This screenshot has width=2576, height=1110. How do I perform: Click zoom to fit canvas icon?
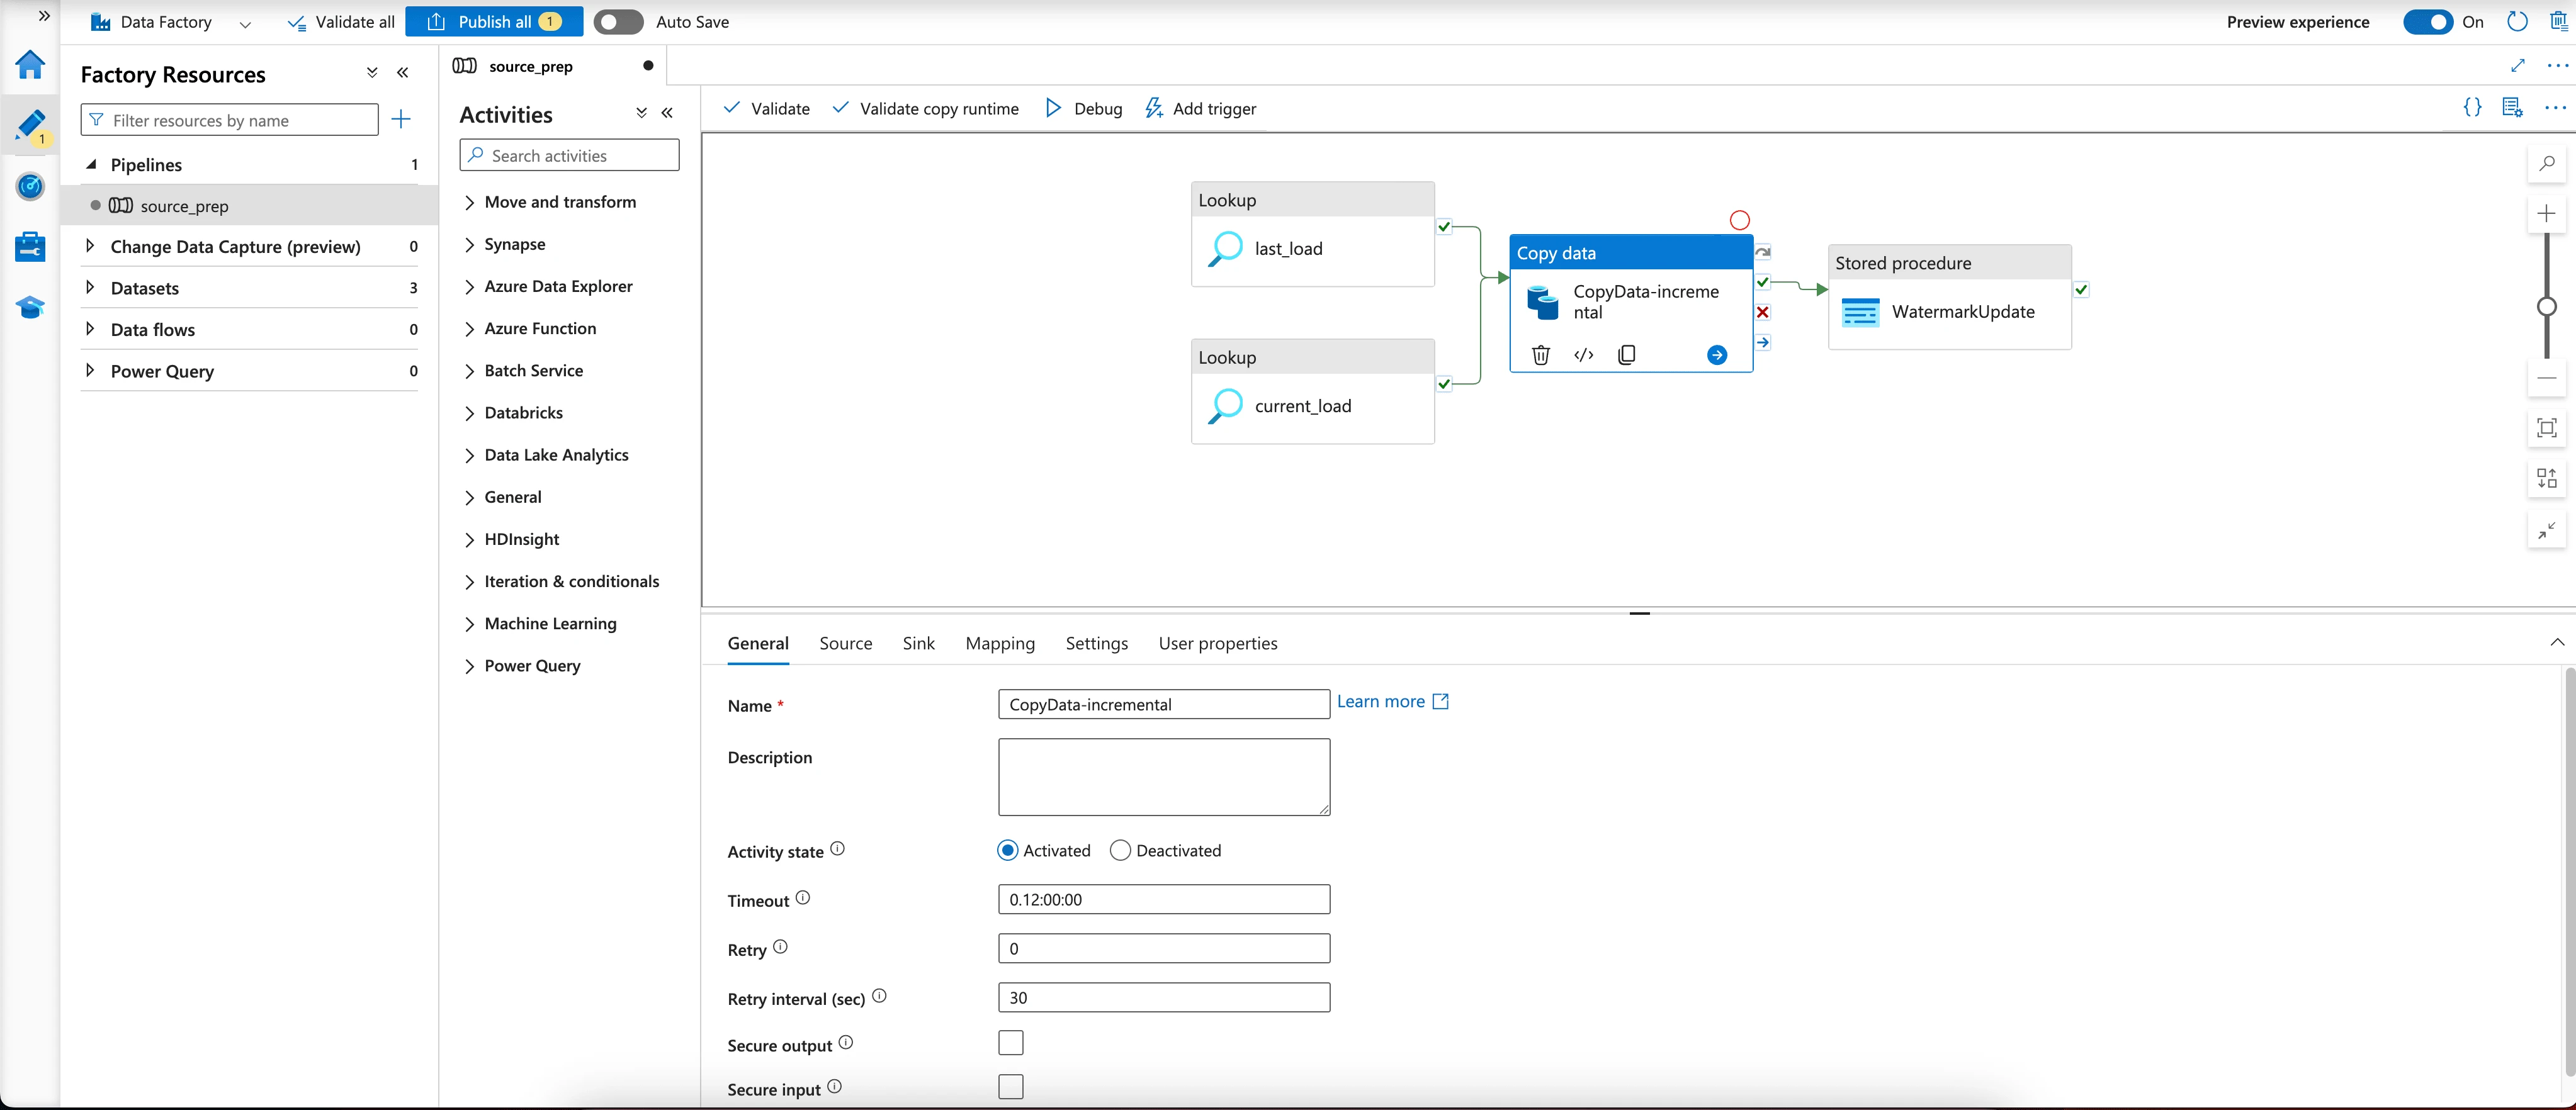tap(2546, 429)
